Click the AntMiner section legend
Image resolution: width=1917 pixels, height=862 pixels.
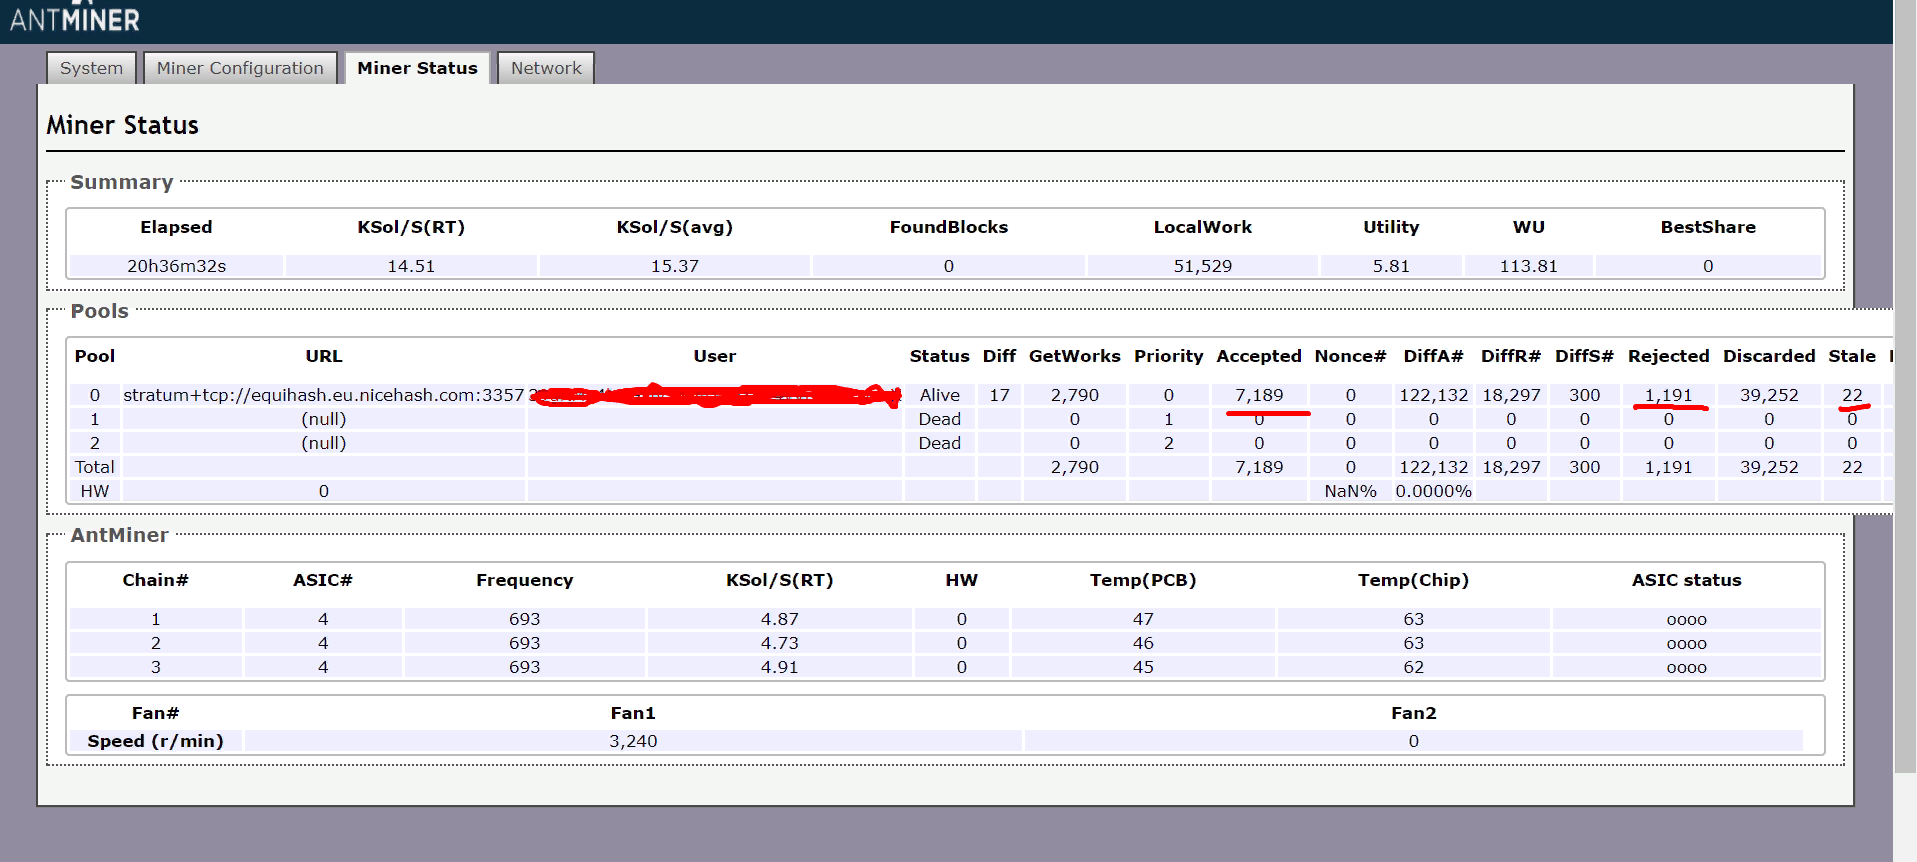[x=119, y=535]
